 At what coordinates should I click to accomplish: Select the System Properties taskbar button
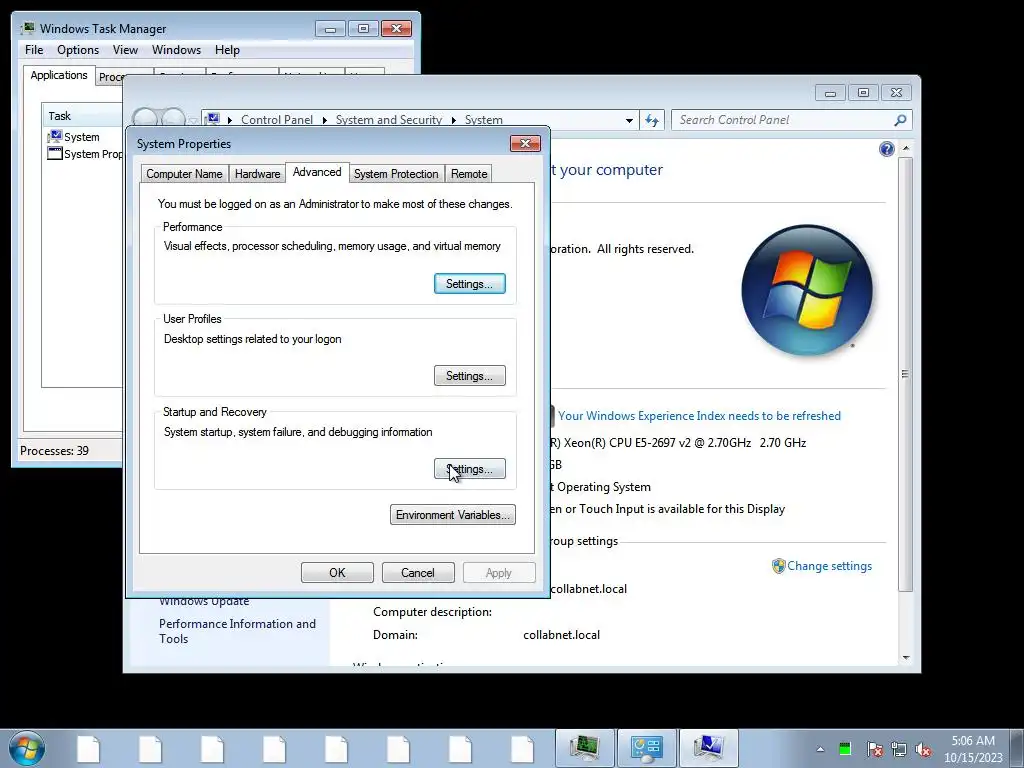tap(709, 748)
